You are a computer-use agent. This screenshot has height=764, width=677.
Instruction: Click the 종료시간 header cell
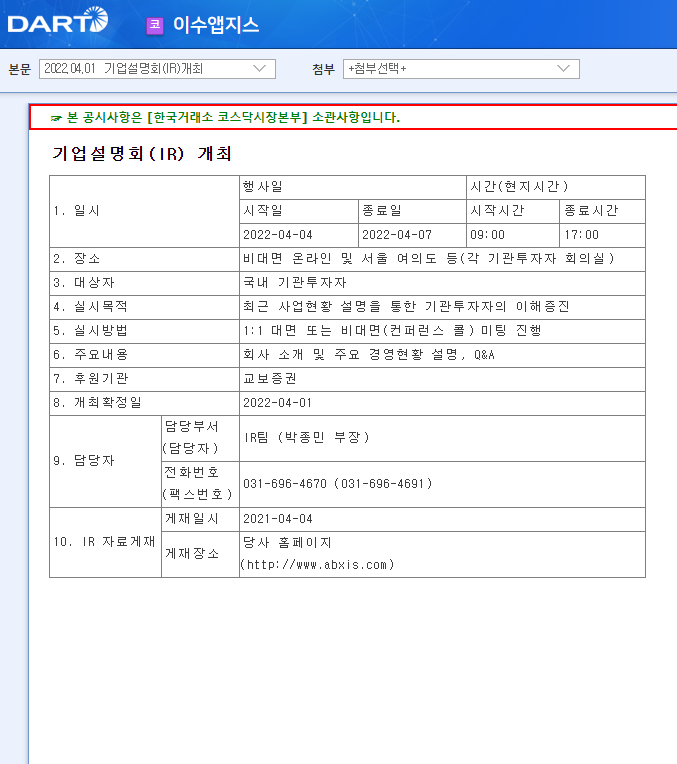(x=602, y=211)
